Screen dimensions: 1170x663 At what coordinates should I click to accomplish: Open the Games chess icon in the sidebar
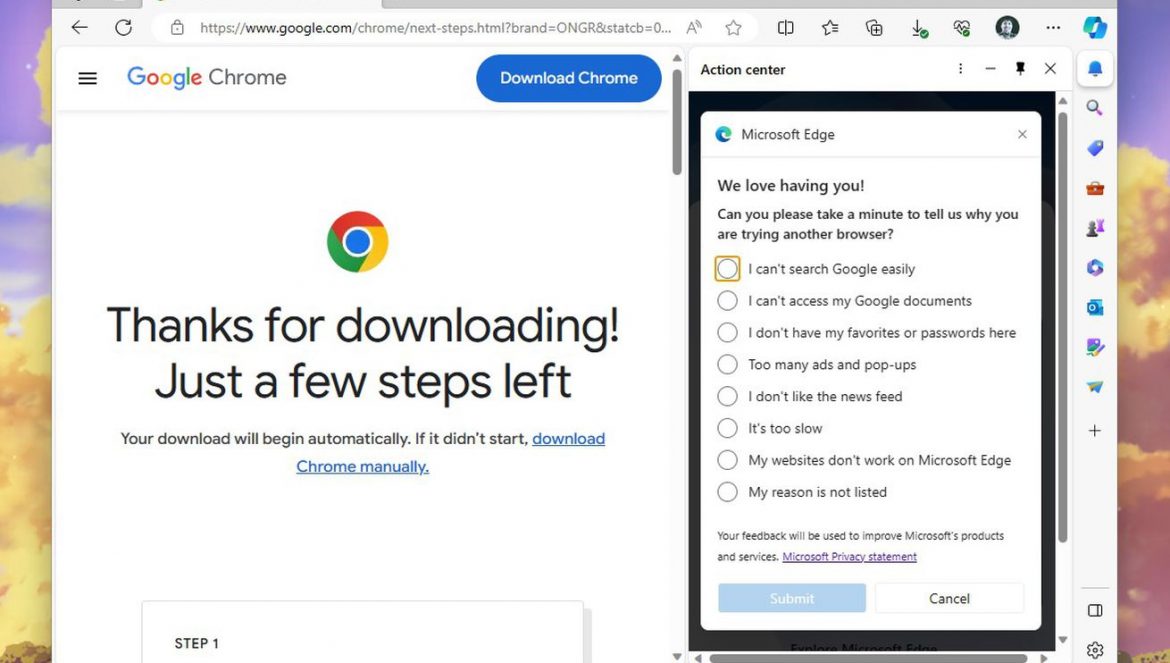point(1095,227)
